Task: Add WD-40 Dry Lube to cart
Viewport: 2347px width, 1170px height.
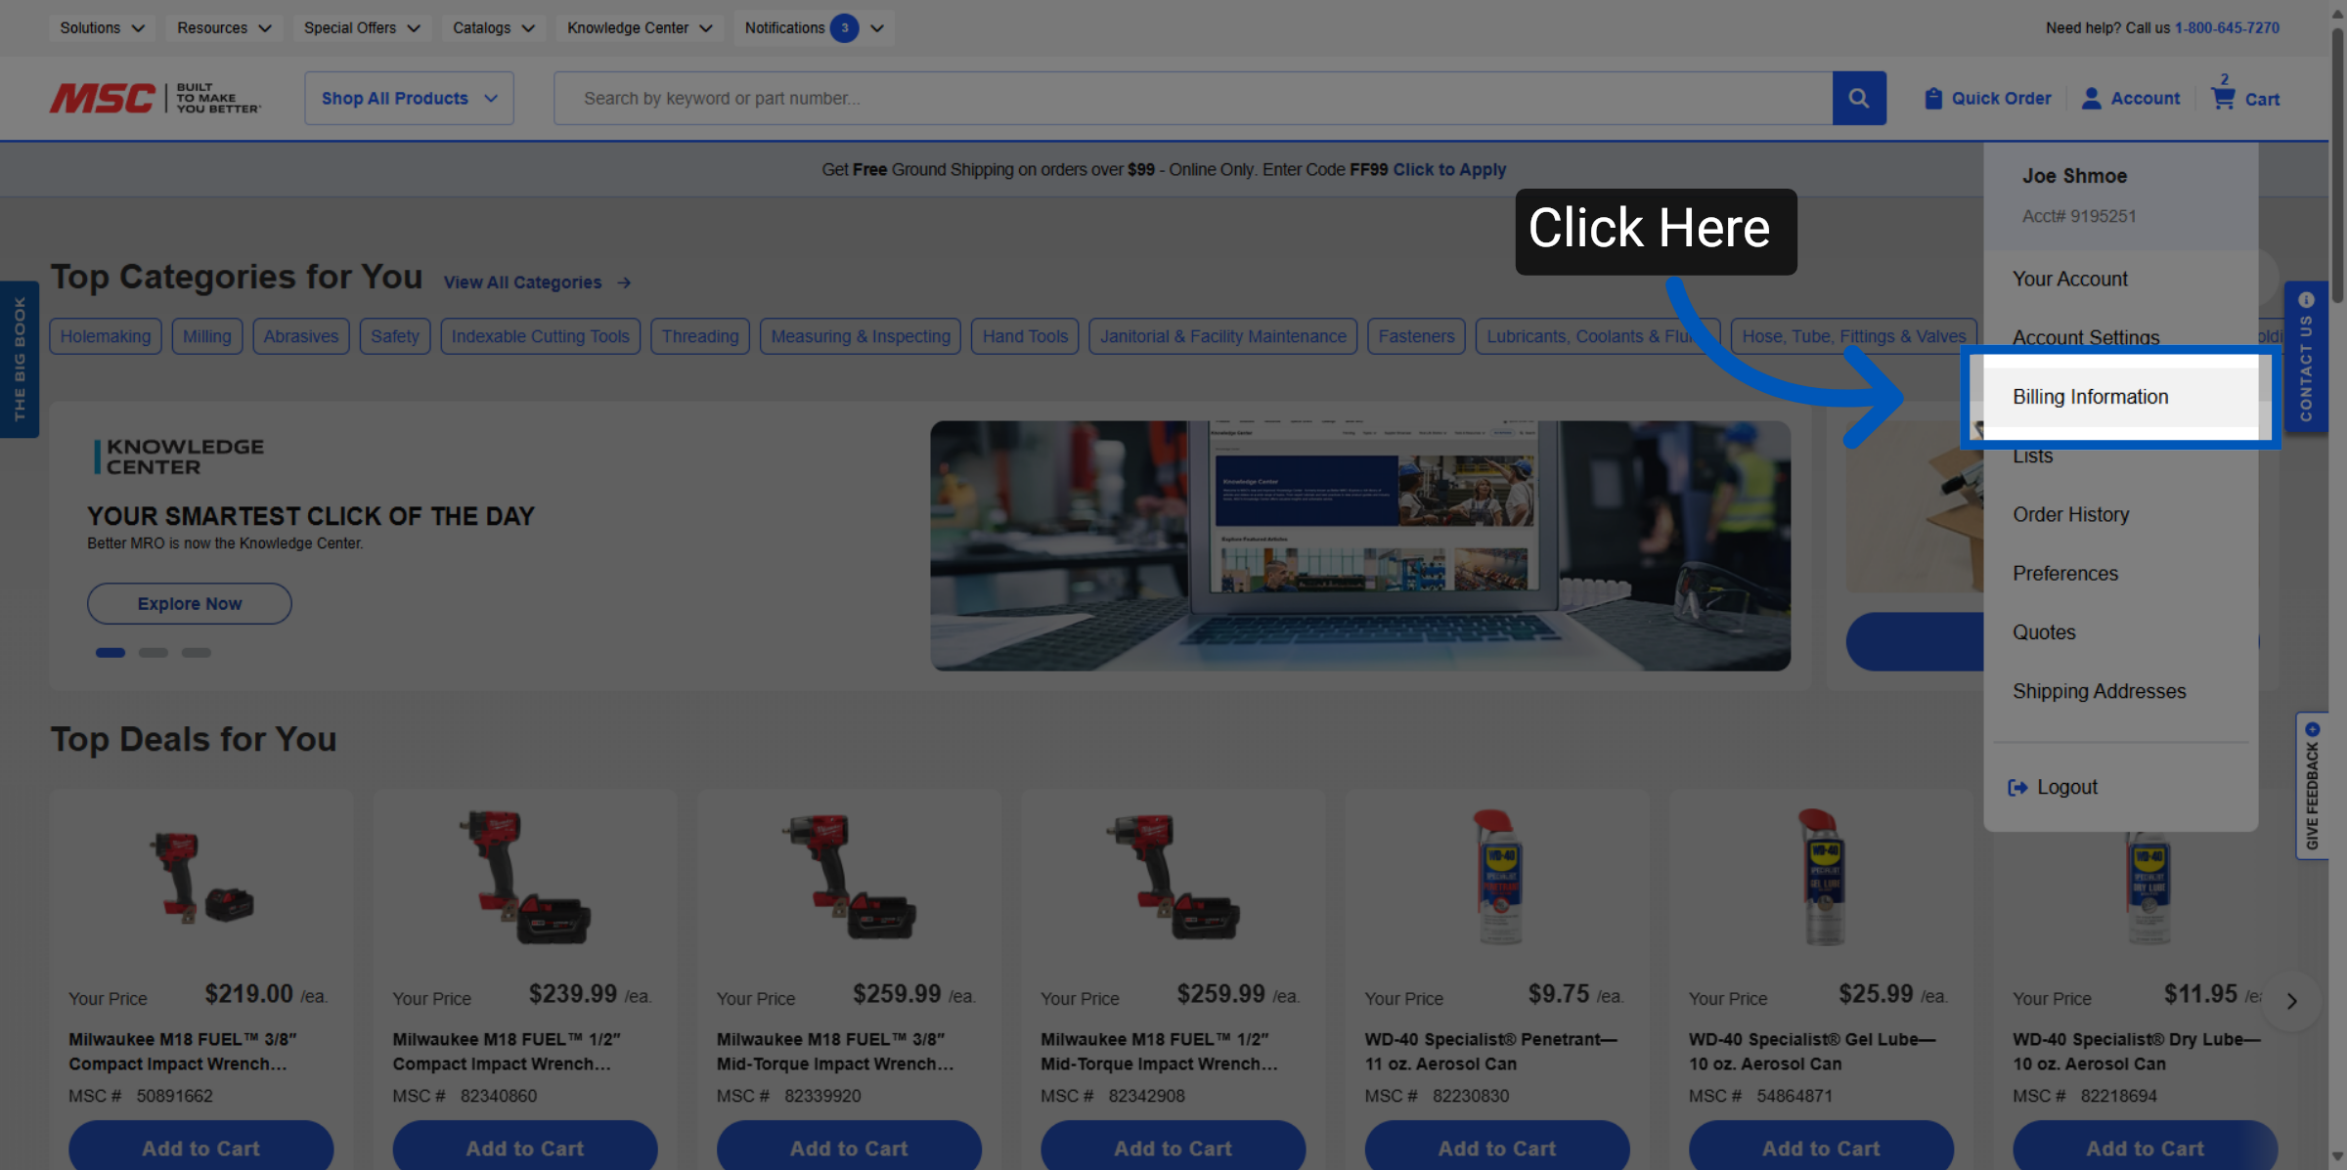Action: [2145, 1148]
